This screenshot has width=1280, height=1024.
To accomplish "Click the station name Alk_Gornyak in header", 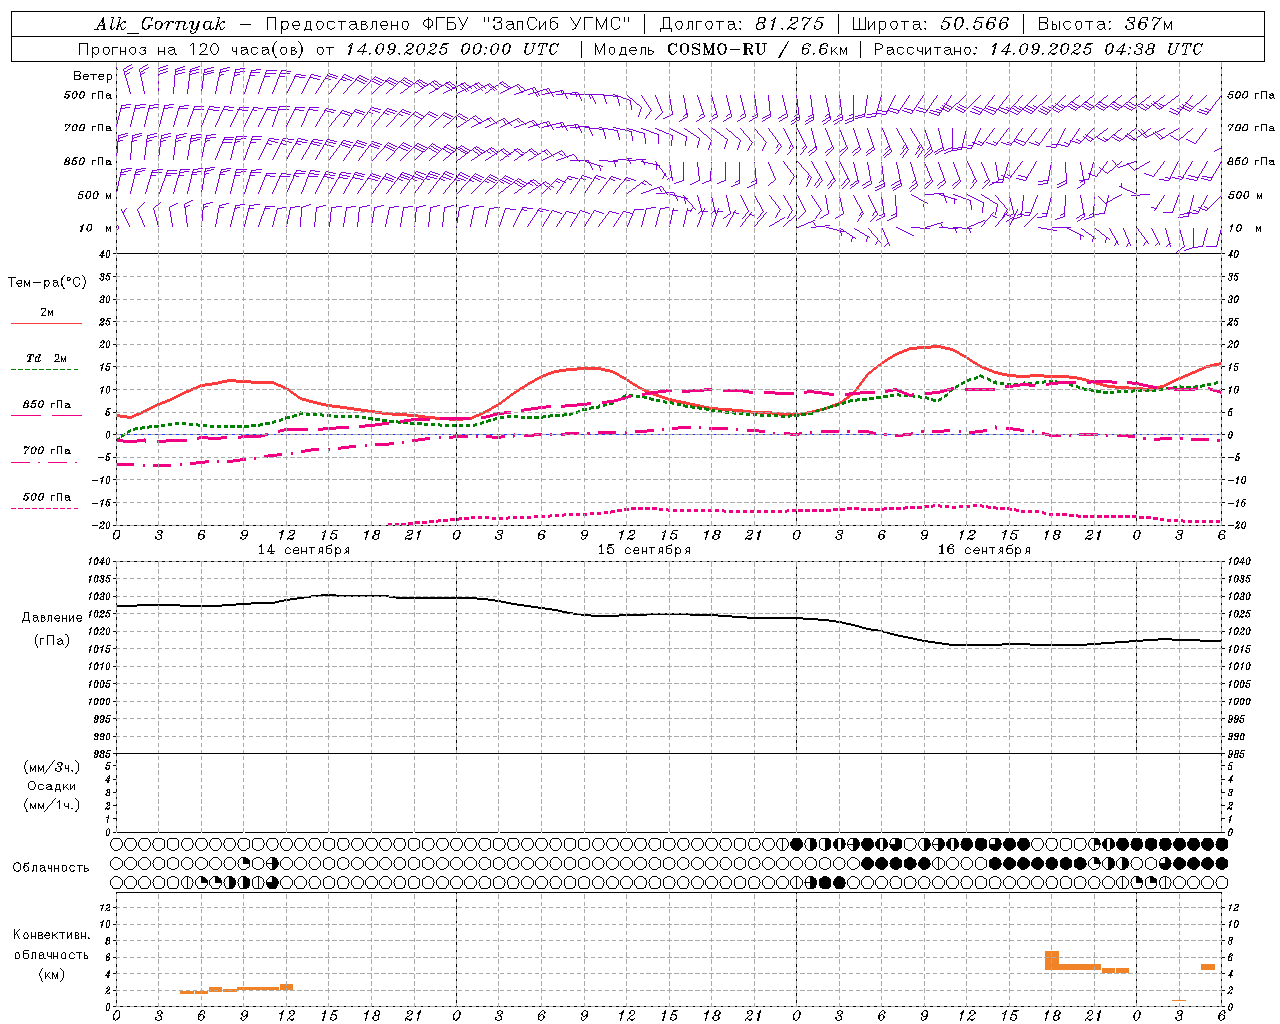I will pos(161,24).
